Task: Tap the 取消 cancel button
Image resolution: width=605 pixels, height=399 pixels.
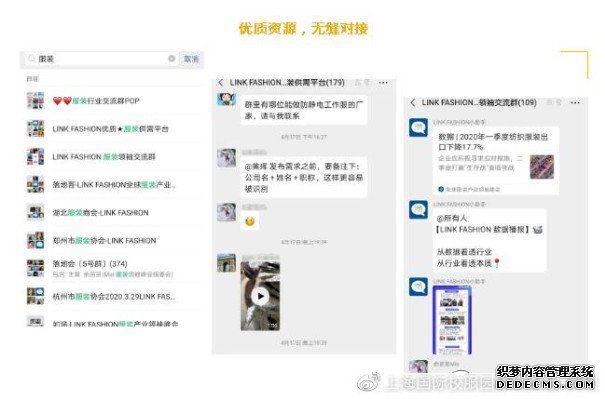Action: click(191, 59)
